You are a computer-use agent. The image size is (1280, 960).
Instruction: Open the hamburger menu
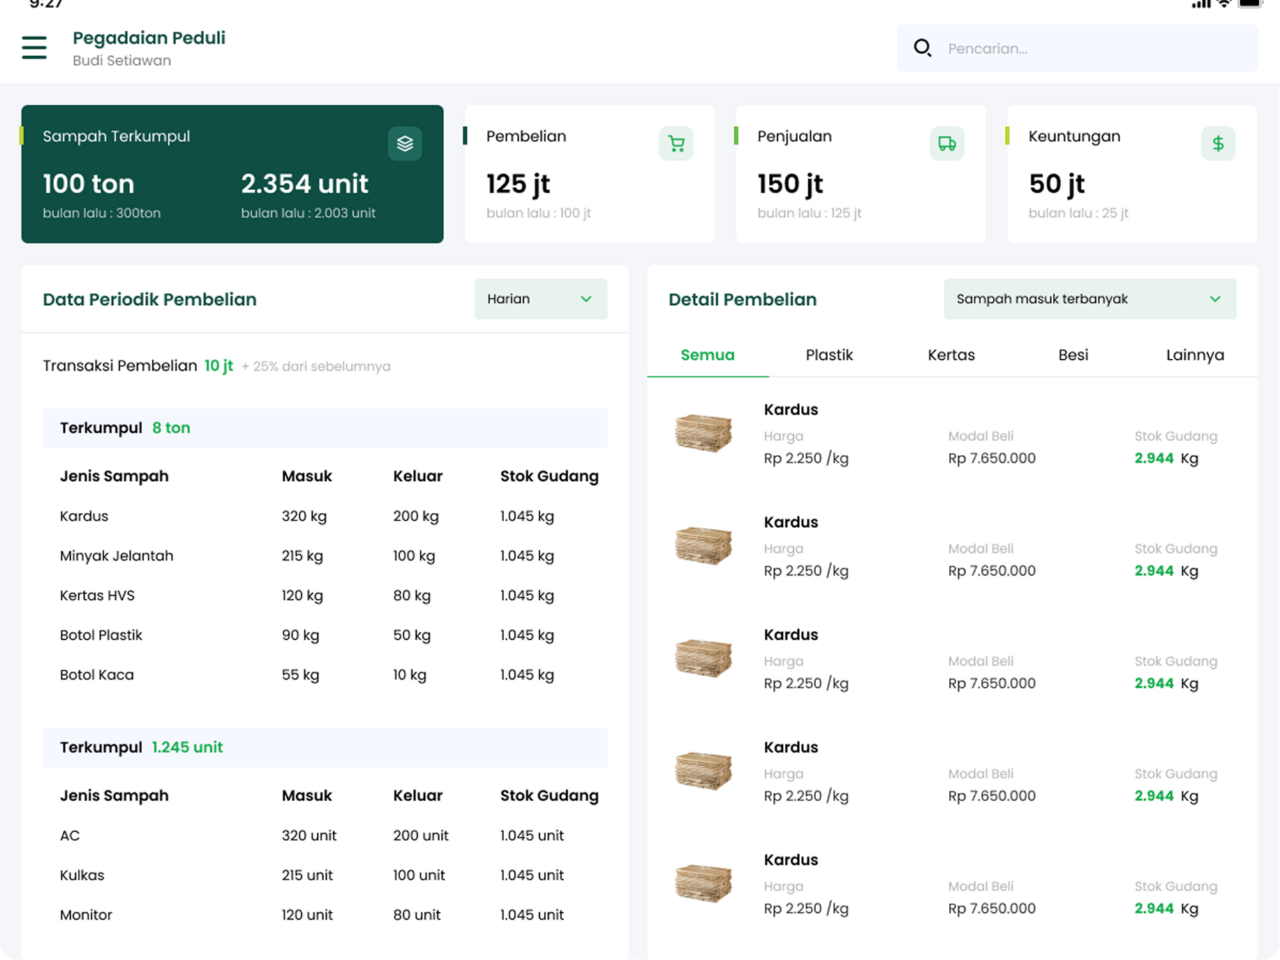pyautogui.click(x=34, y=48)
